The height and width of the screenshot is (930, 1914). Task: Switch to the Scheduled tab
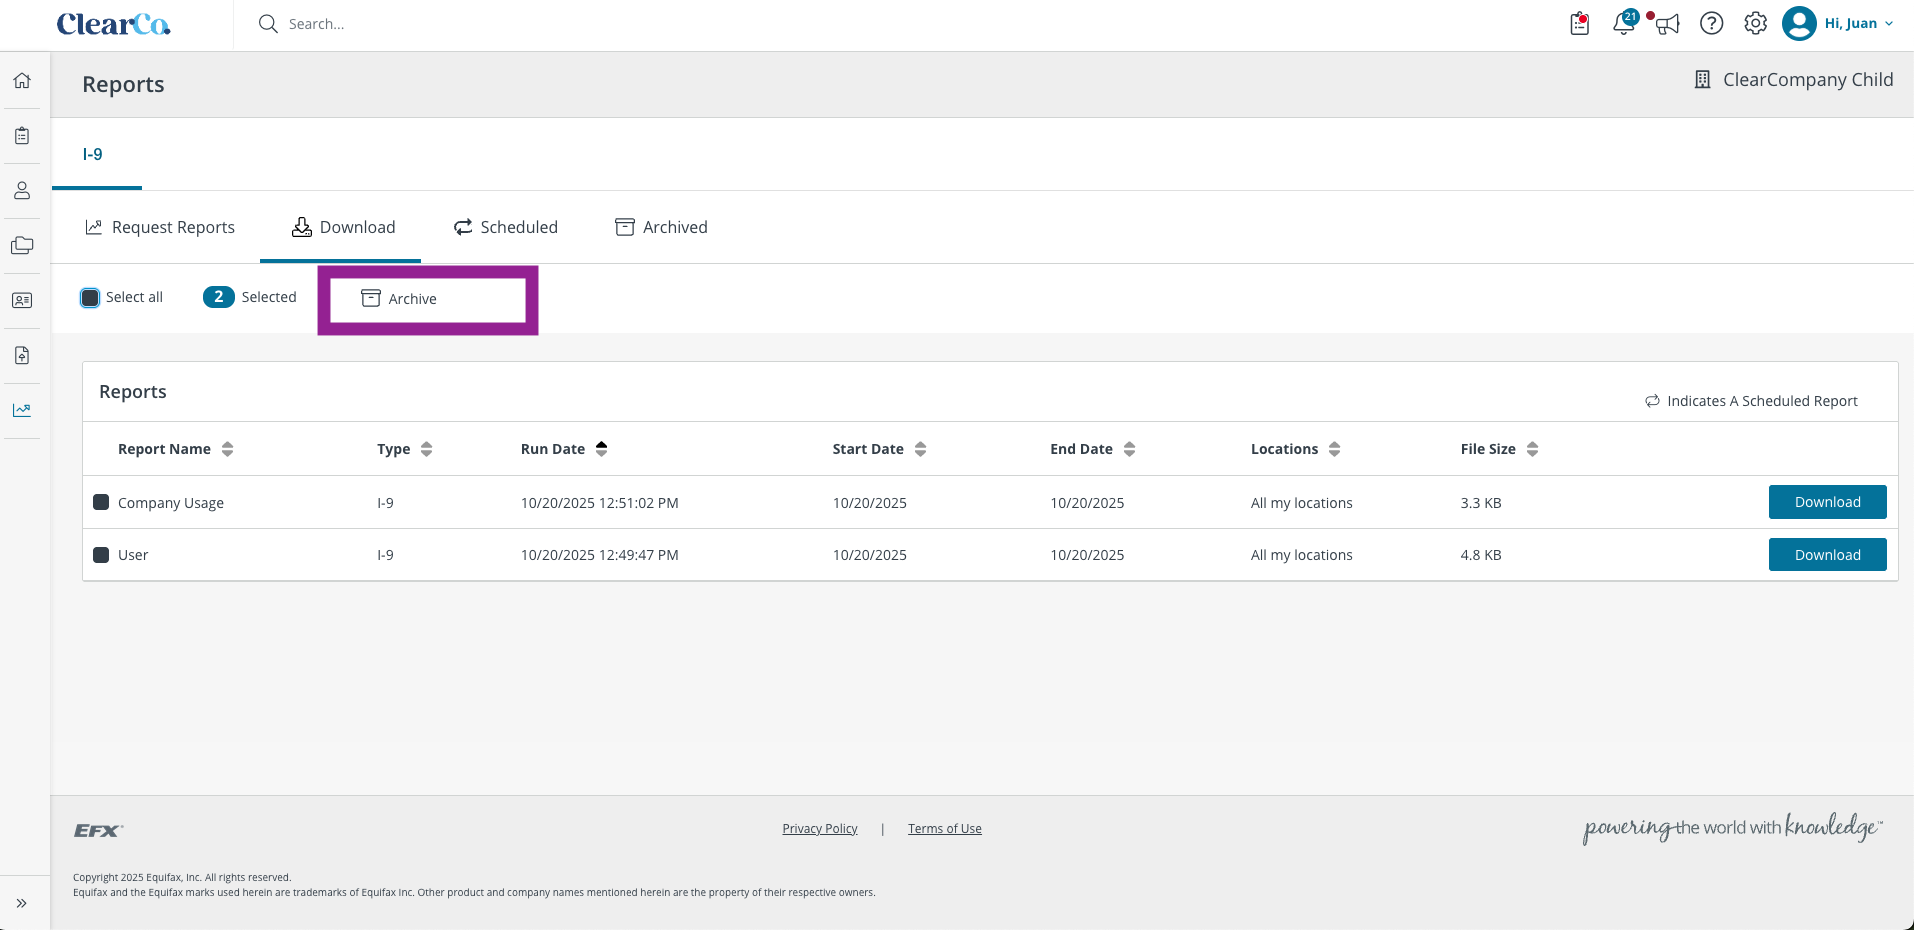pos(506,227)
